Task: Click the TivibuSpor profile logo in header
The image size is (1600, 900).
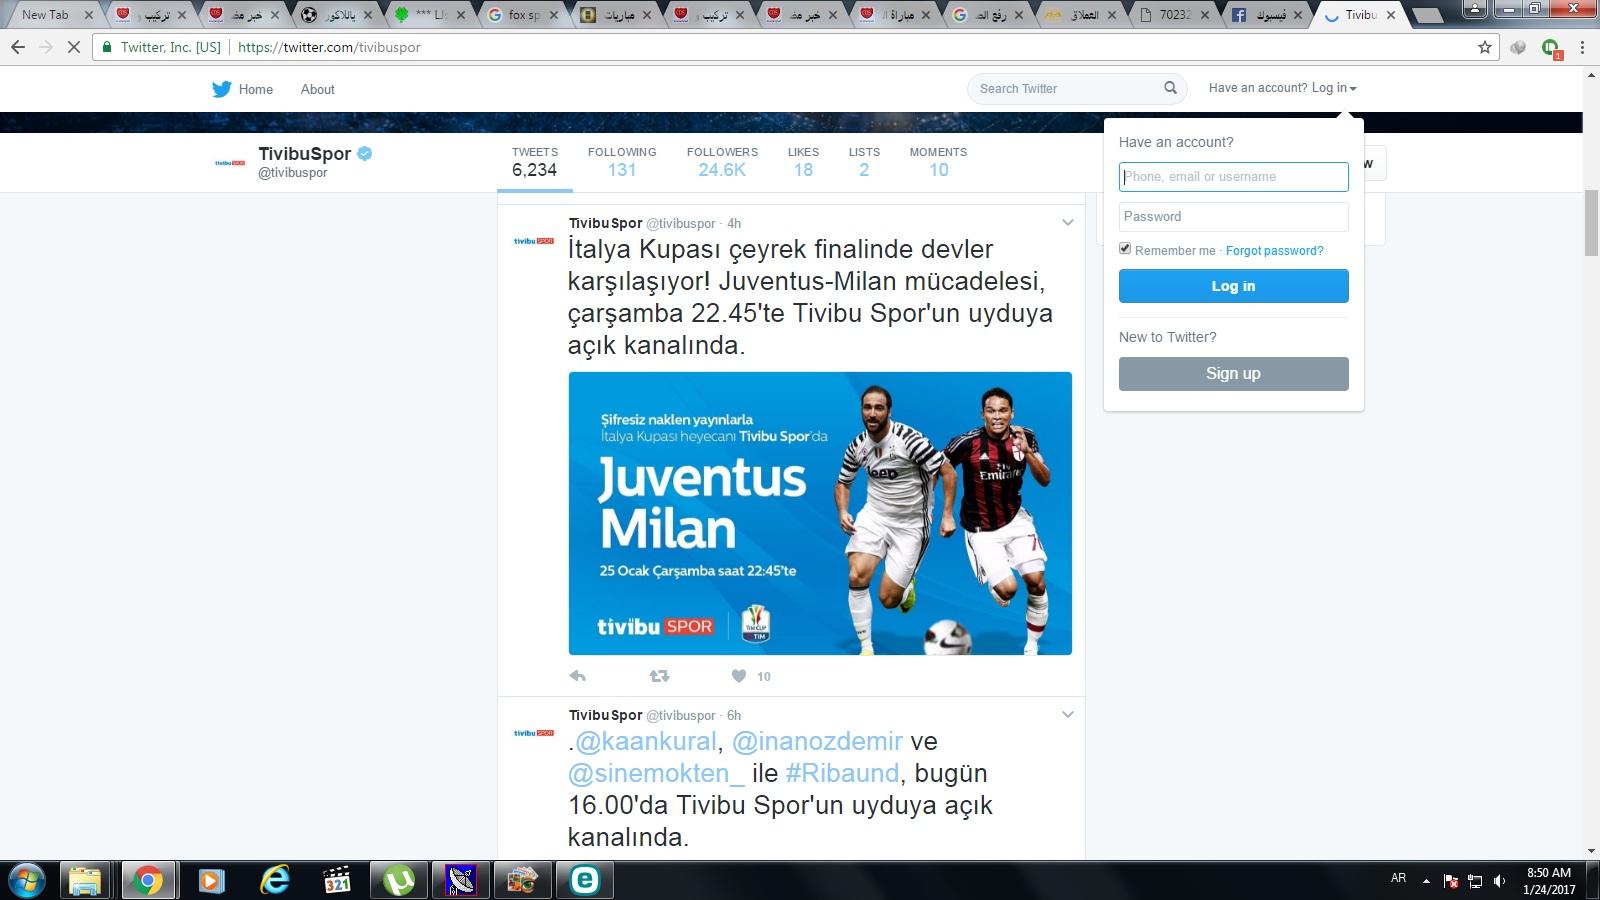Action: point(230,162)
